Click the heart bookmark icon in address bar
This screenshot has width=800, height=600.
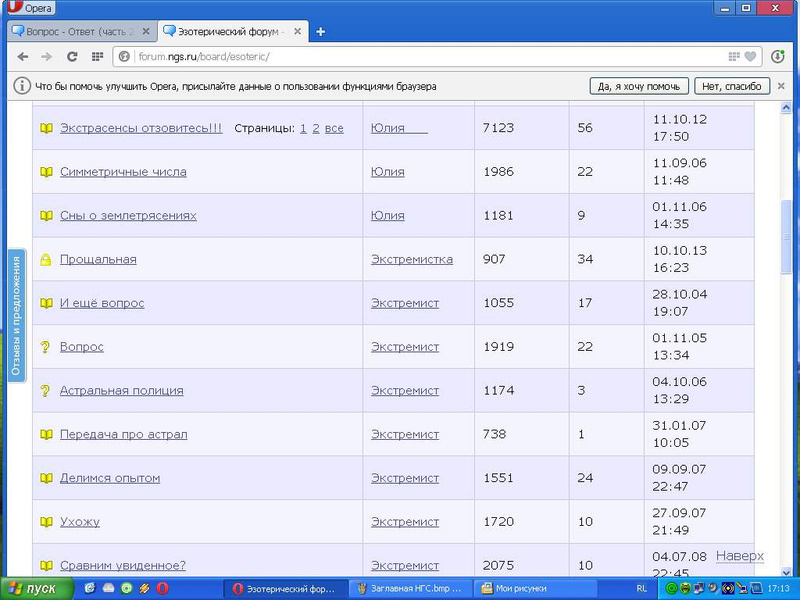point(750,57)
